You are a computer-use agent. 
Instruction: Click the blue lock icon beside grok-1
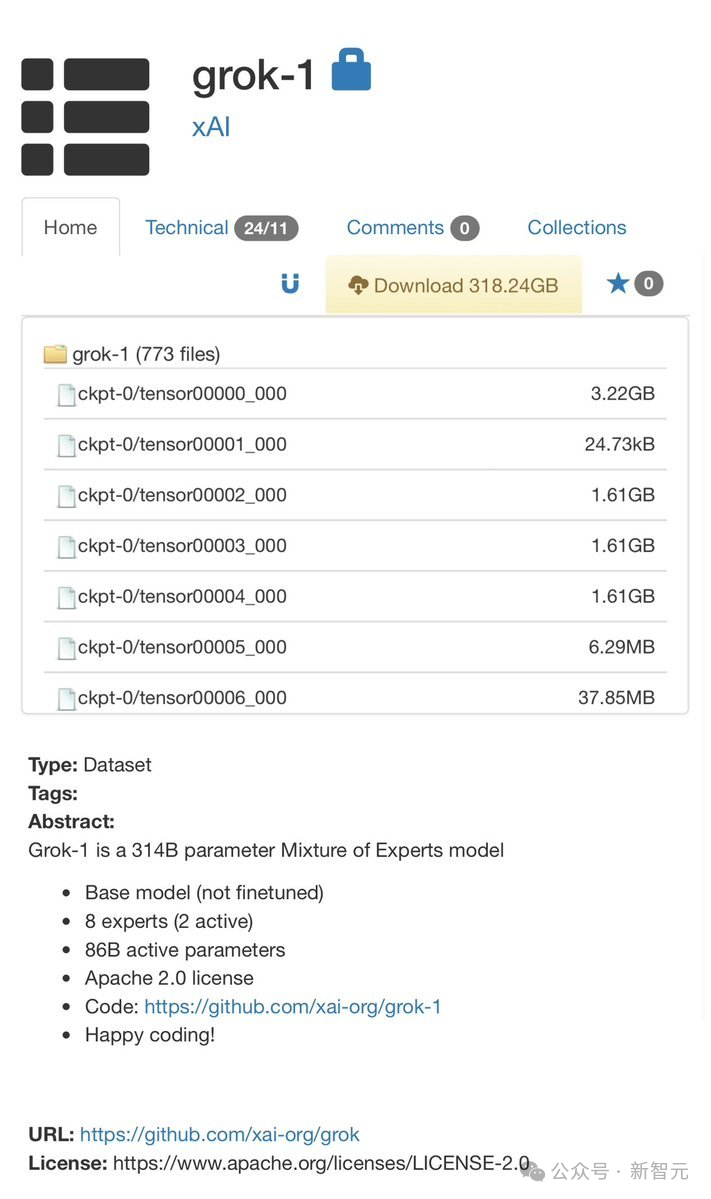point(352,70)
